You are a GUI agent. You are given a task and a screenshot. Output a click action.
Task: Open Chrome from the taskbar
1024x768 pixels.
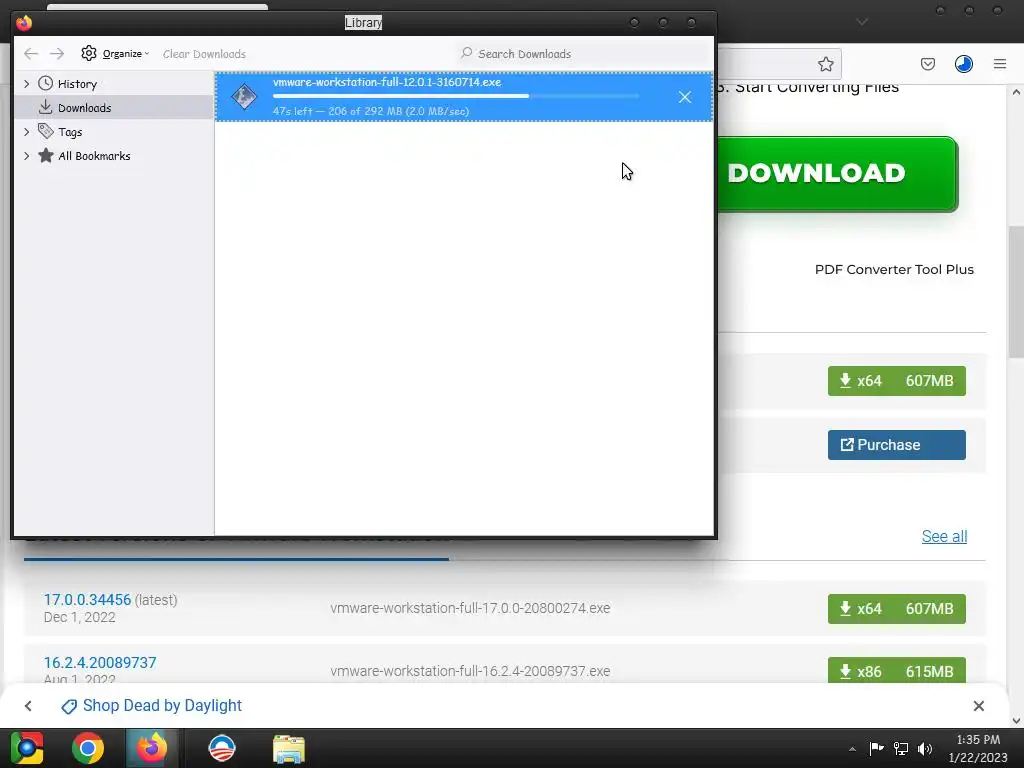point(88,748)
